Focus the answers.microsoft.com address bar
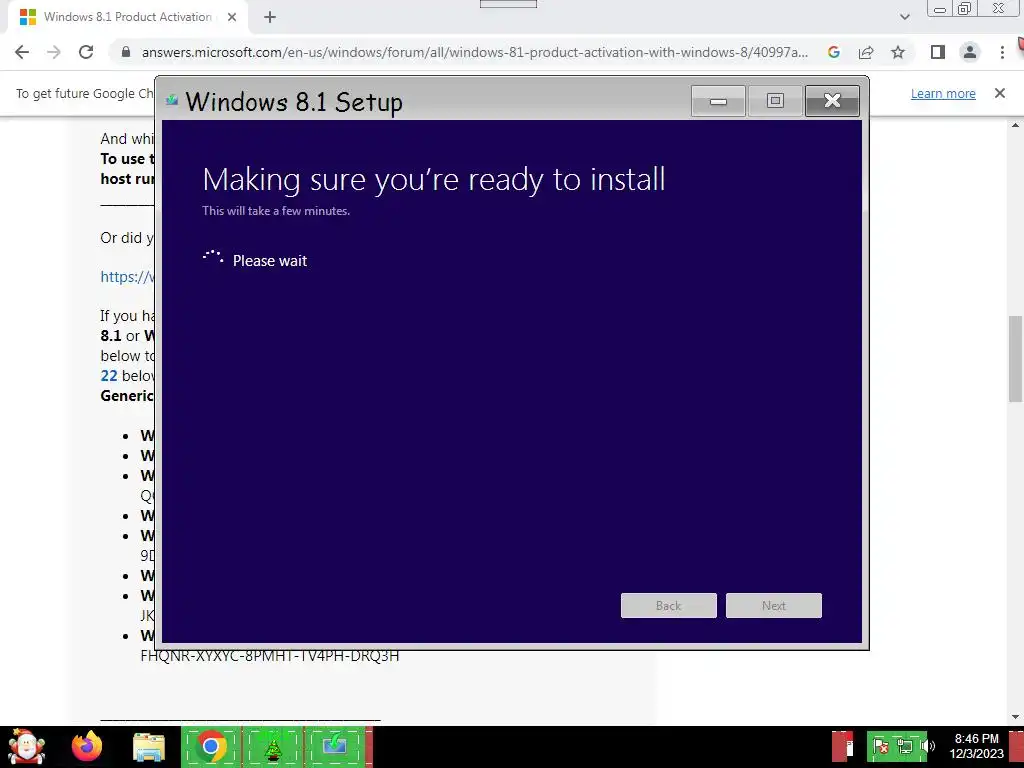Image resolution: width=1024 pixels, height=768 pixels. click(x=475, y=52)
